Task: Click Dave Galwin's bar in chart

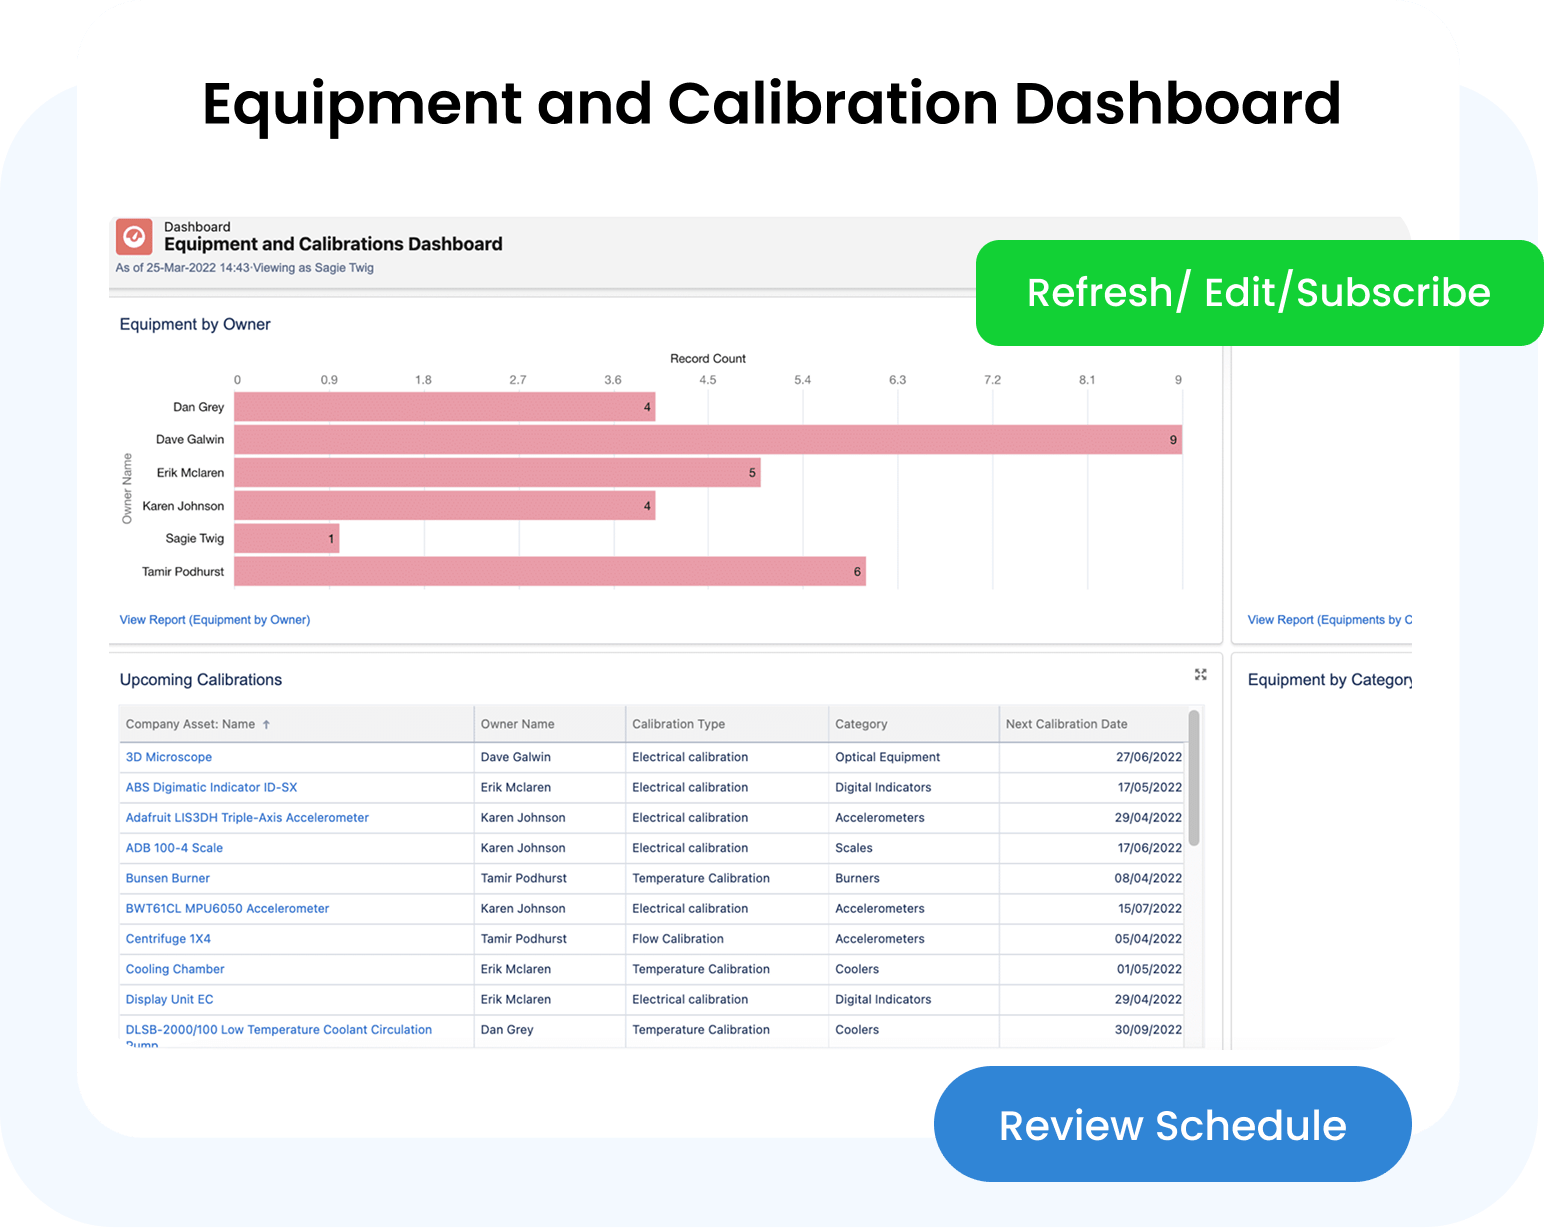Action: coord(707,440)
